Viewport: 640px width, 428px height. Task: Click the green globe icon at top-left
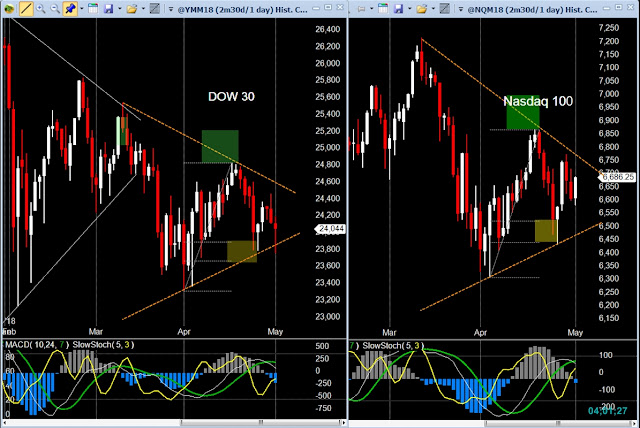click(x=8, y=9)
